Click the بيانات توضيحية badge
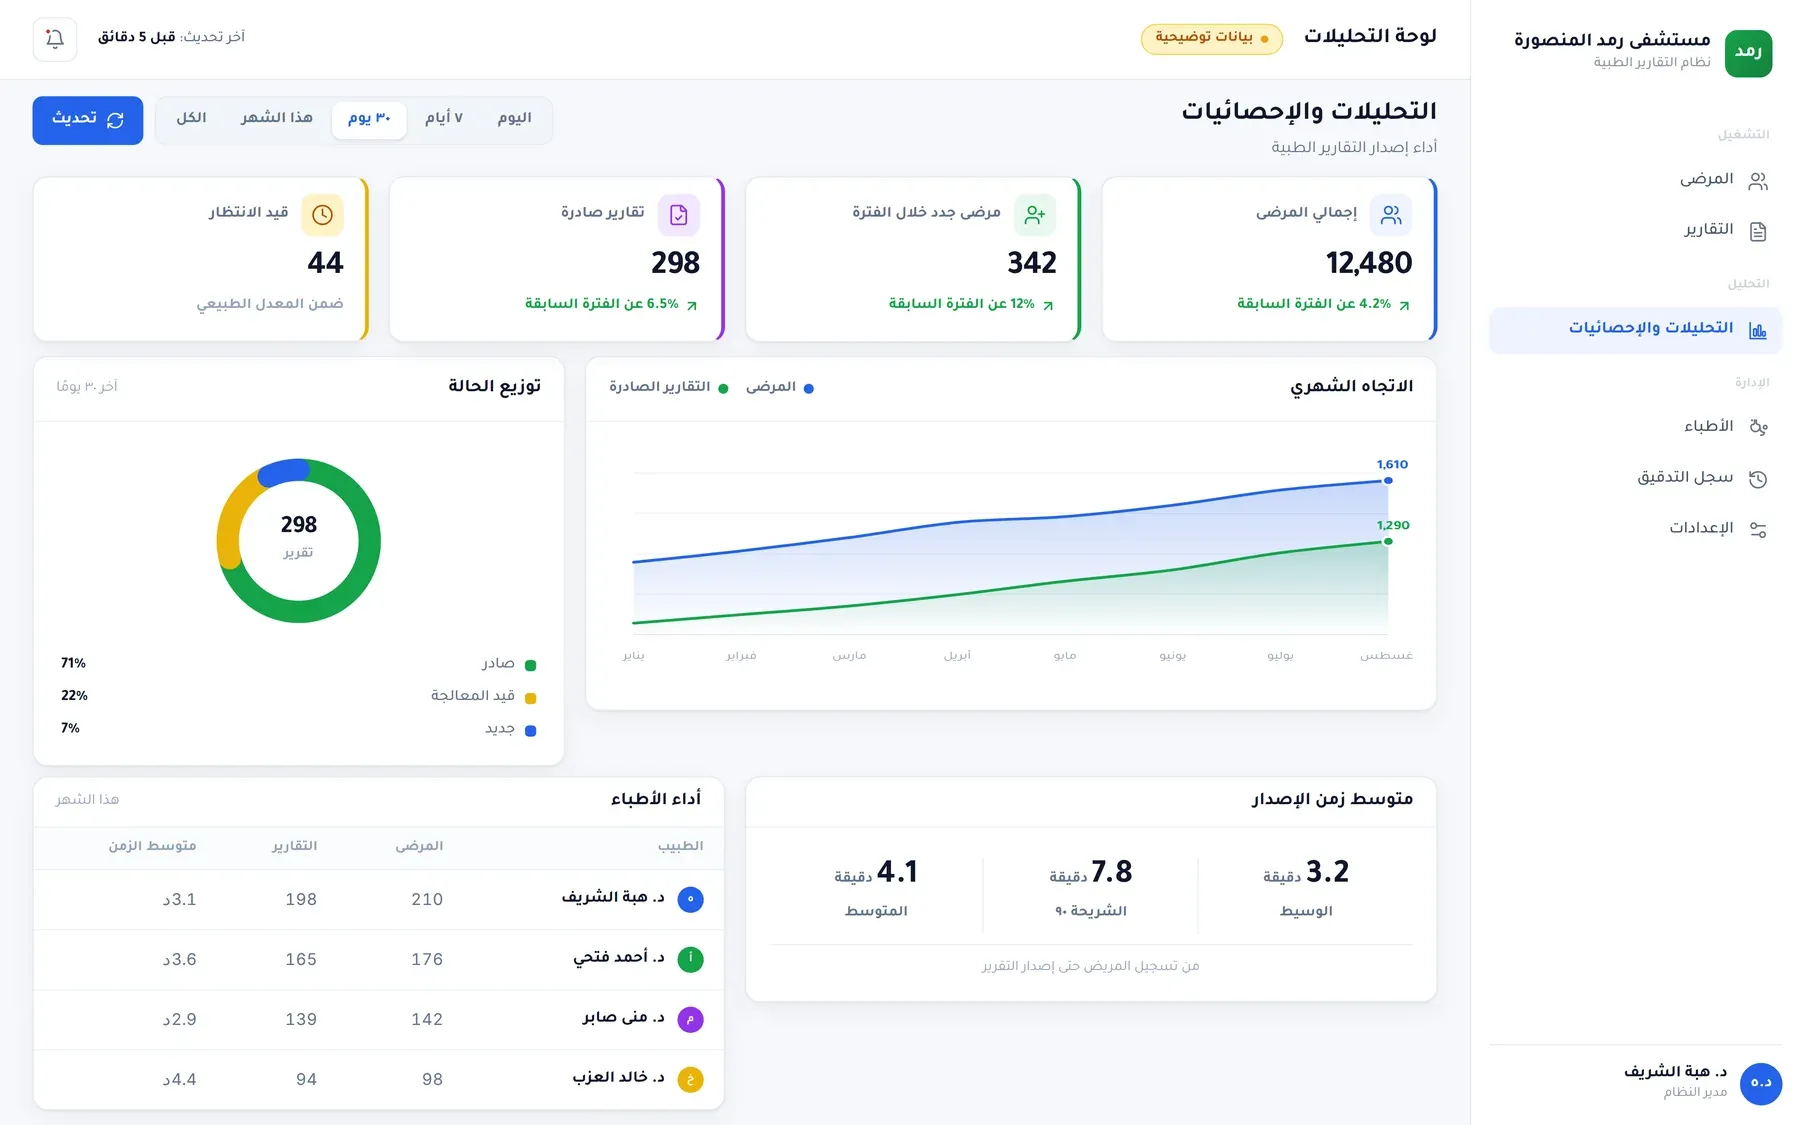This screenshot has width=1800, height=1125. point(1212,38)
